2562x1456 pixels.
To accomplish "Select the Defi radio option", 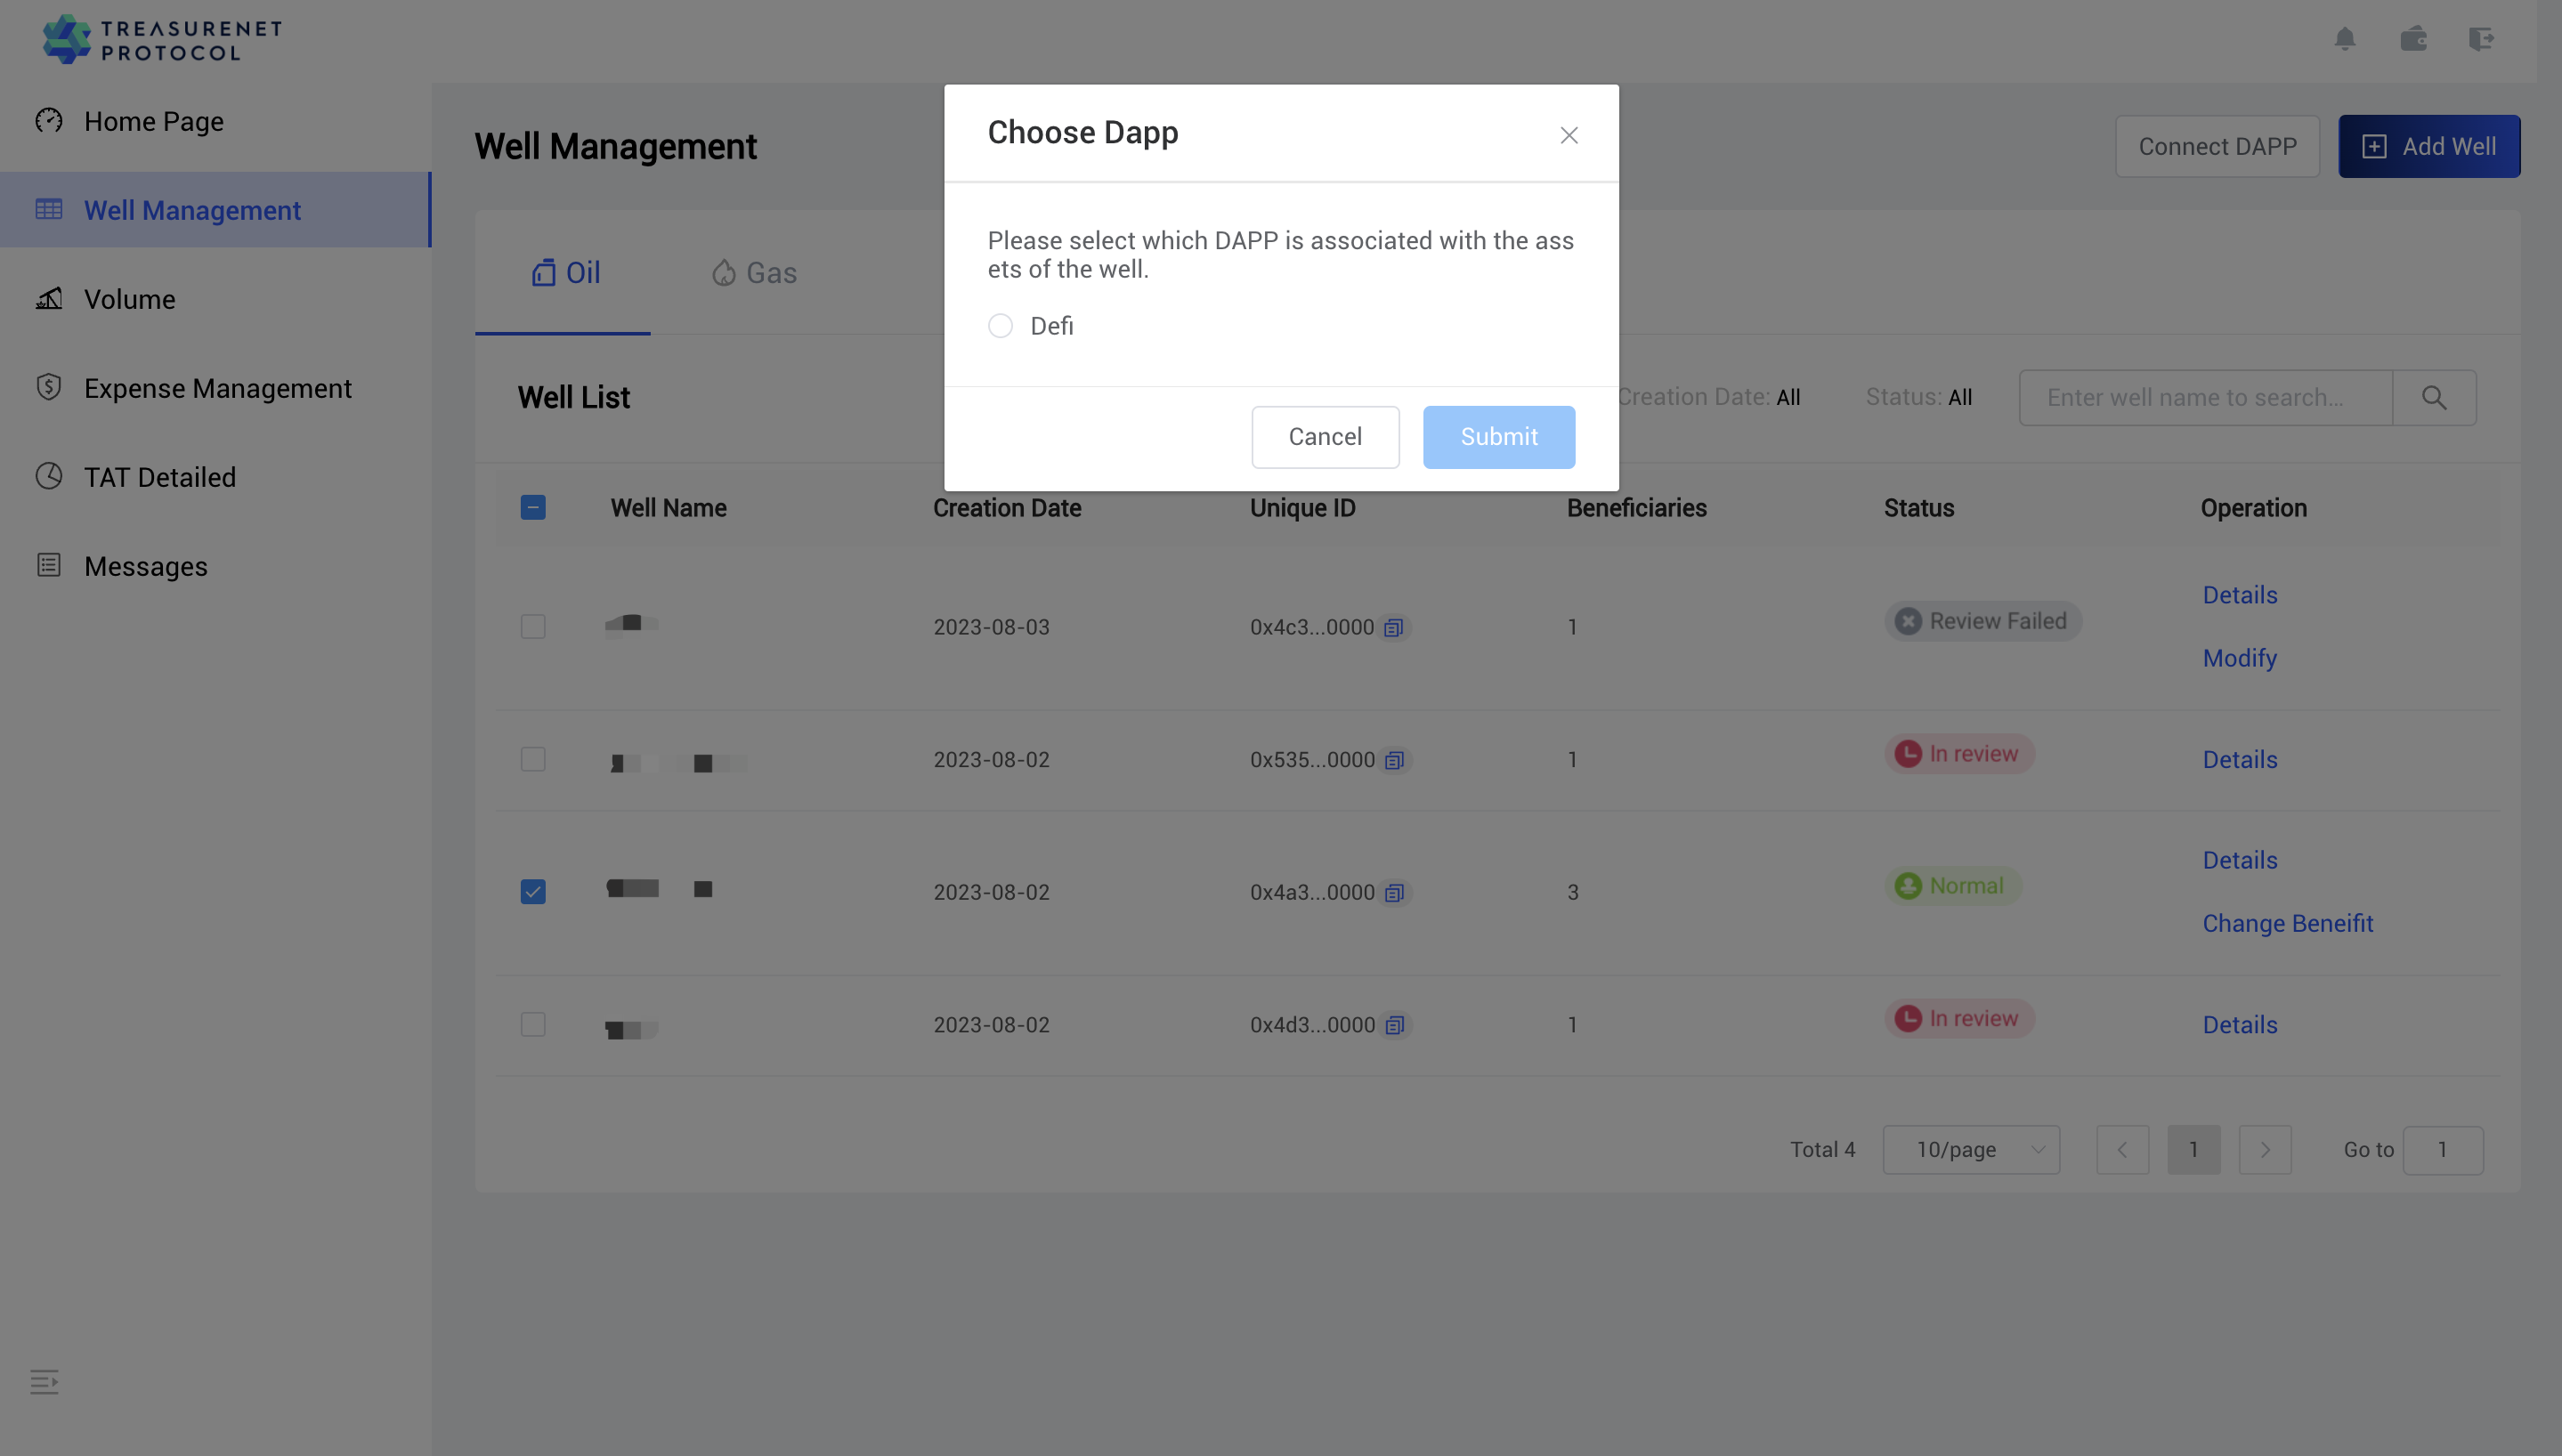I will 1000,326.
